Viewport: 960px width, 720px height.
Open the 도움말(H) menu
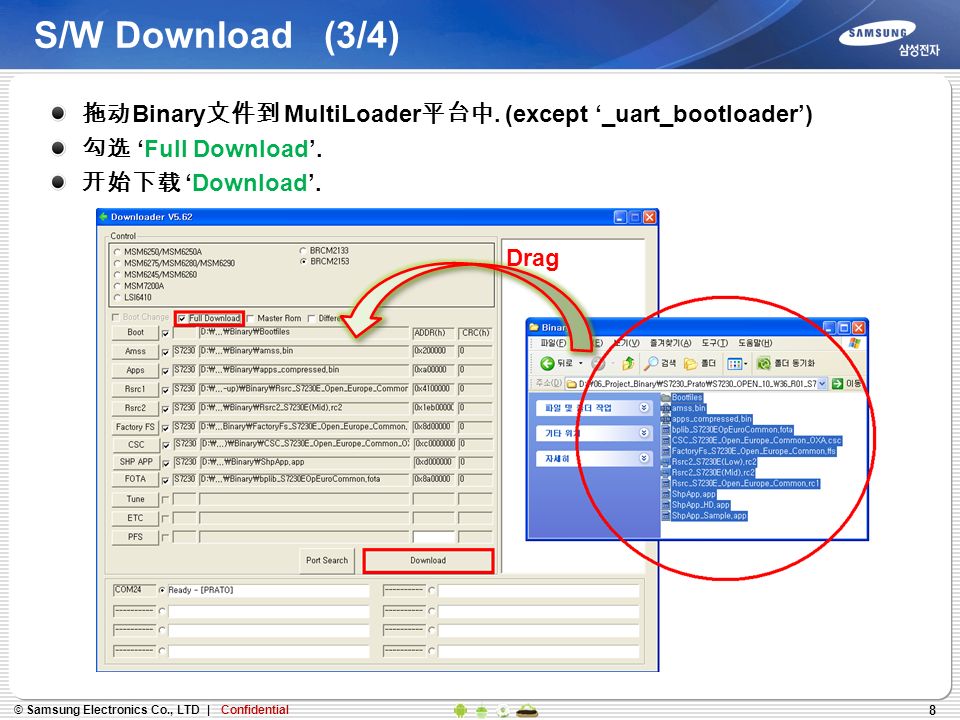click(x=755, y=343)
